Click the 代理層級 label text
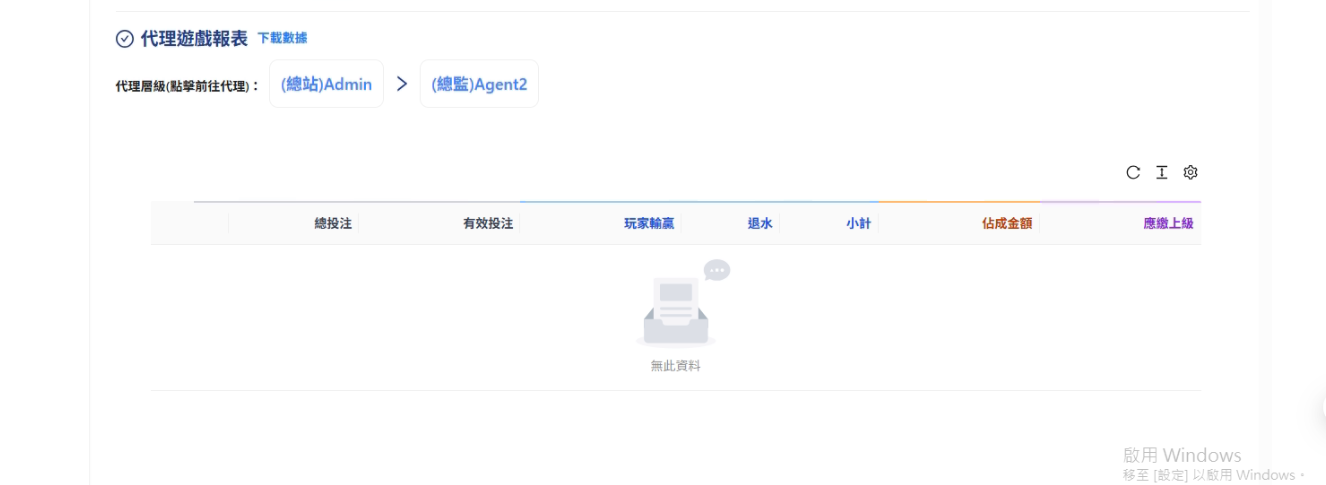The width and height of the screenshot is (1326, 485). click(x=187, y=86)
